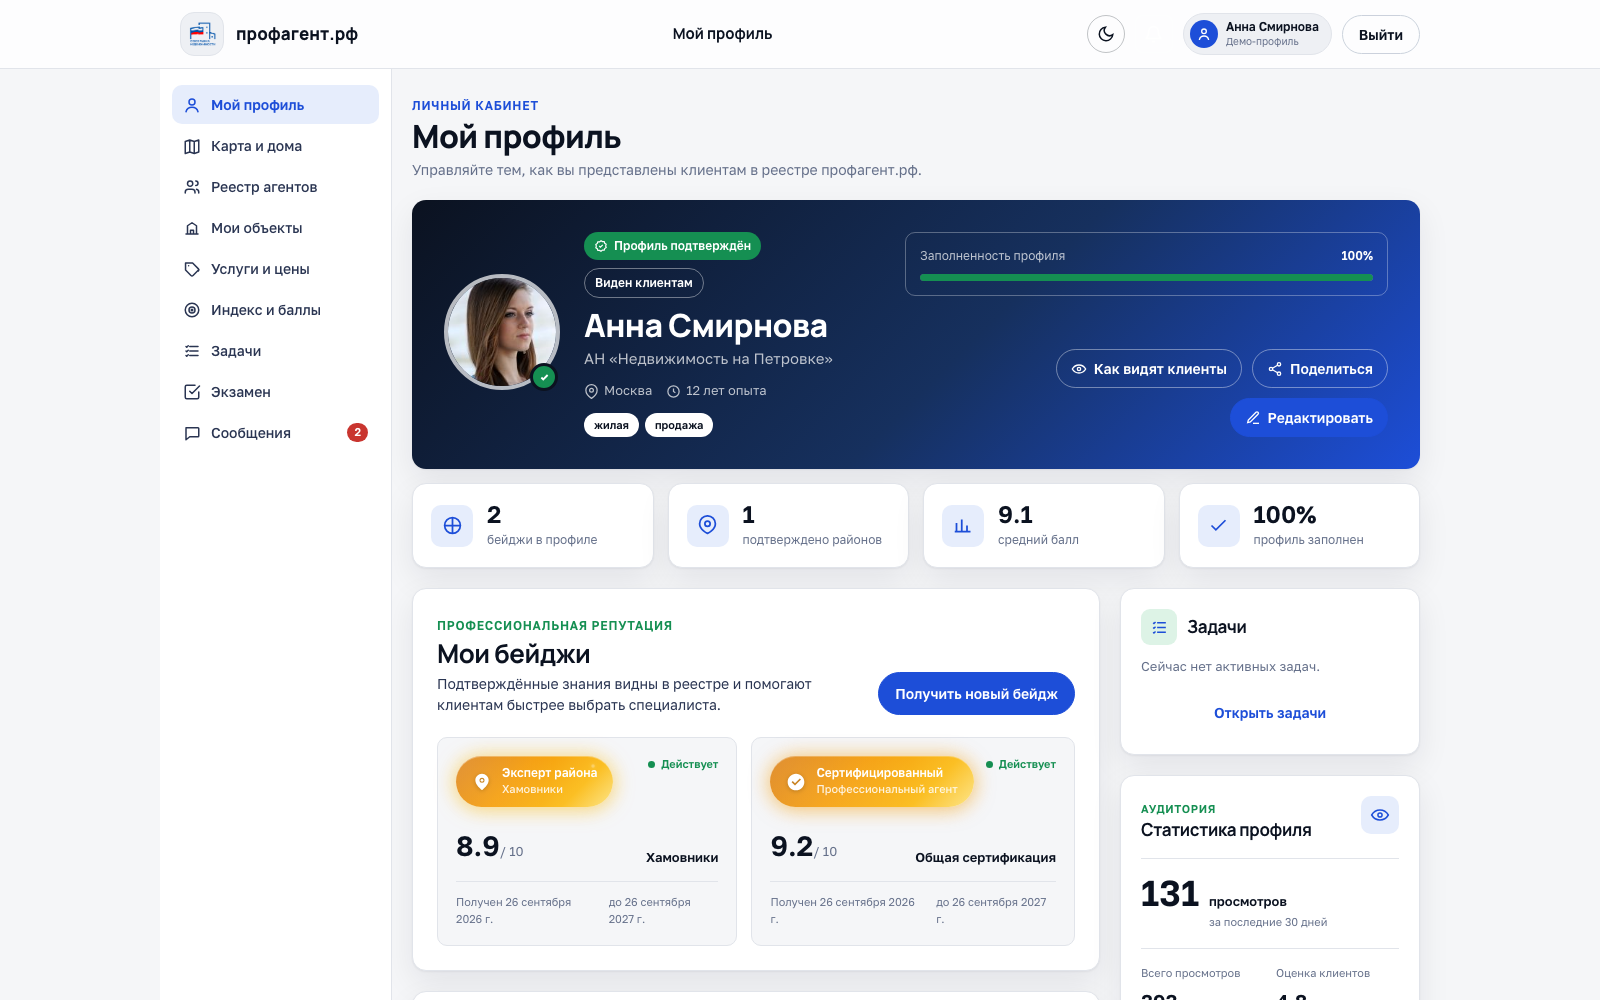
Task: Click the Выйти logout button
Action: click(x=1381, y=35)
